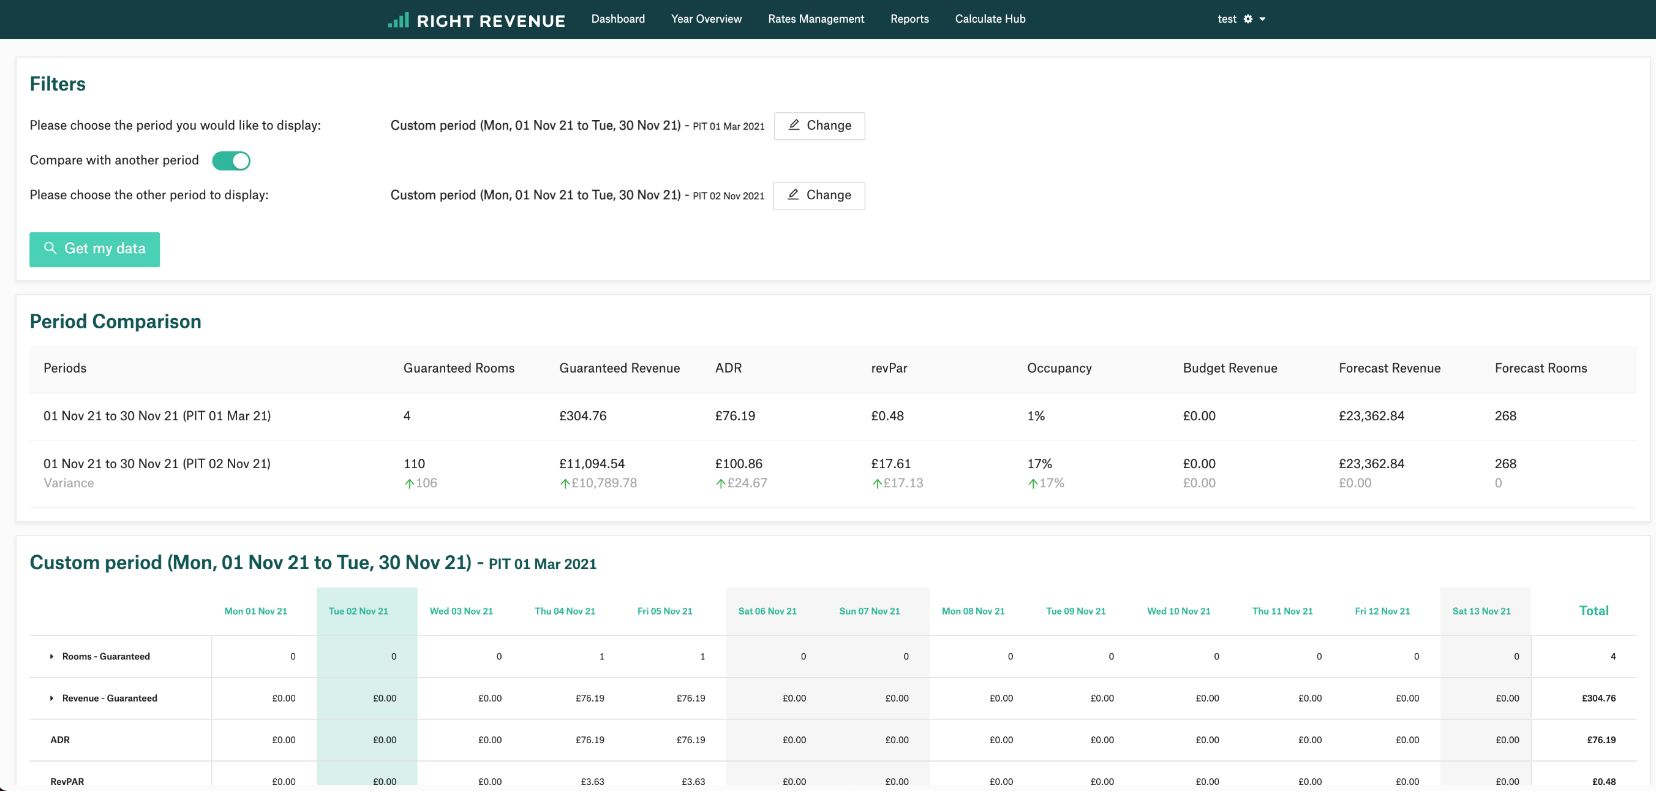Open the Dashboard menu item
Viewport: 1656px width, 791px height.
618,19
